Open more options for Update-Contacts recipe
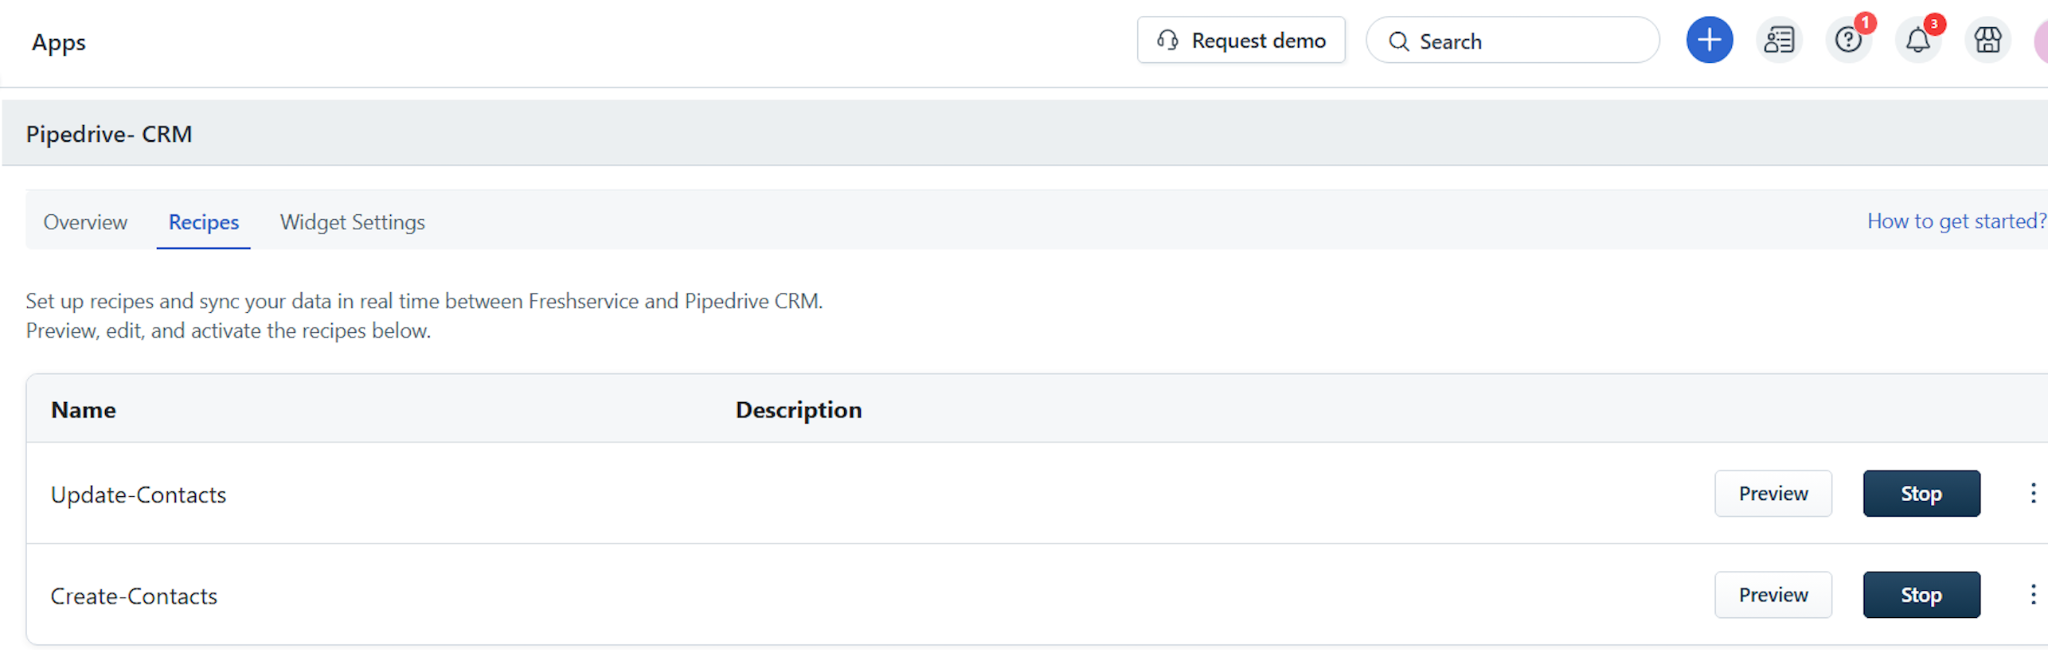2048x650 pixels. point(2033,493)
